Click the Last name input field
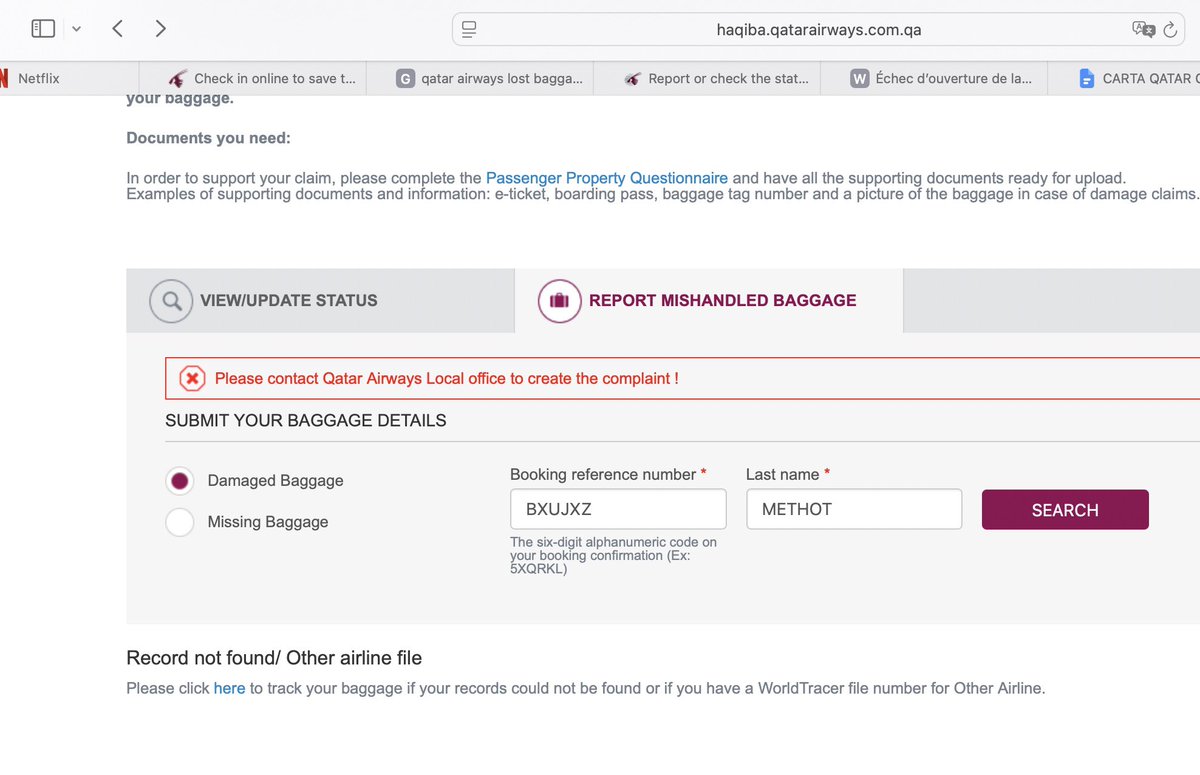Image resolution: width=1200 pixels, height=775 pixels. [854, 509]
